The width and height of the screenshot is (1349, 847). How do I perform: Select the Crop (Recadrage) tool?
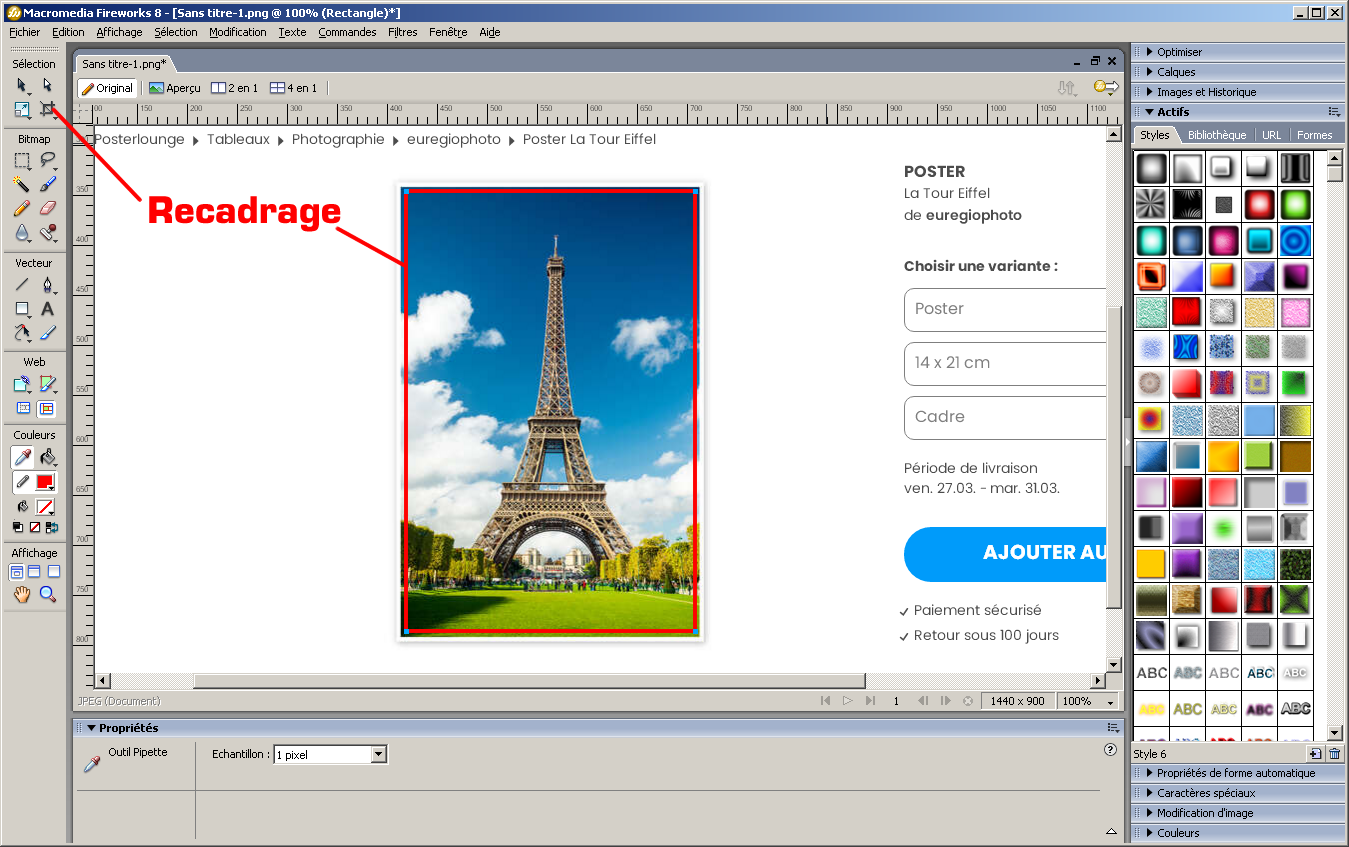[47, 109]
